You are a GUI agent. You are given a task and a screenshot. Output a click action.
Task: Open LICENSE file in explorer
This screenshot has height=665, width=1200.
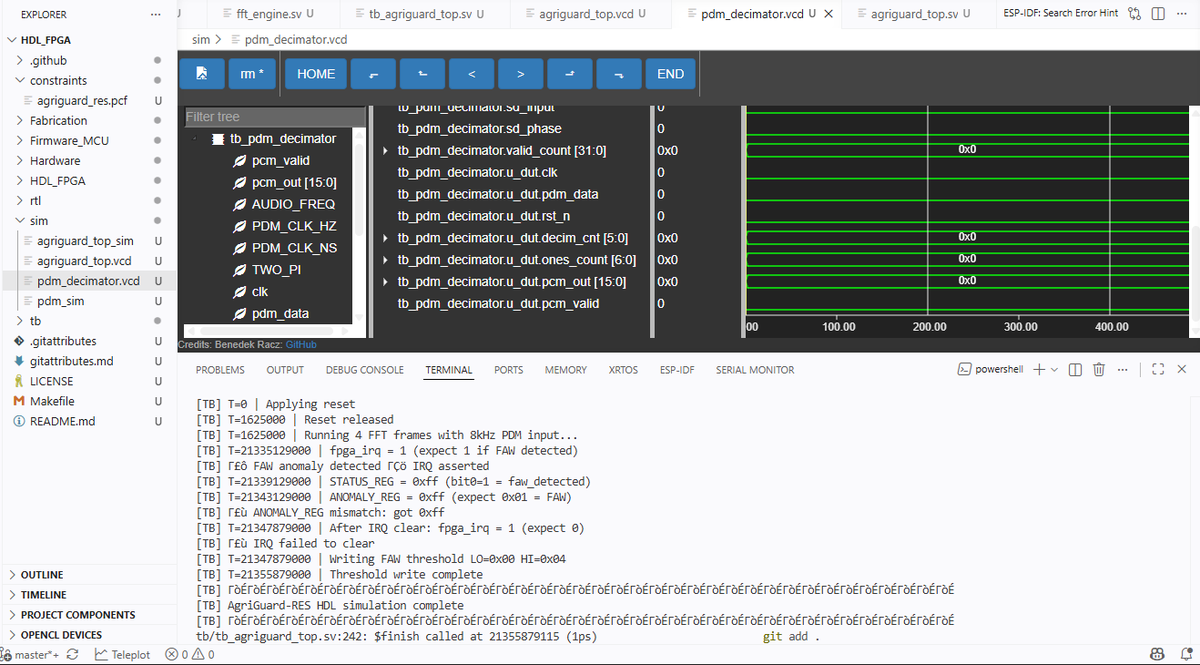click(88, 381)
